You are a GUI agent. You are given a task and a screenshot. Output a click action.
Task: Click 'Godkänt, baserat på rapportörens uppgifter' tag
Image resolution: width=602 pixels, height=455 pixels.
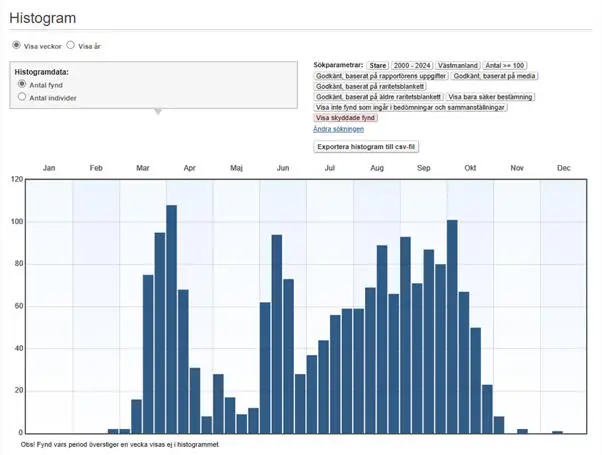[x=380, y=76]
